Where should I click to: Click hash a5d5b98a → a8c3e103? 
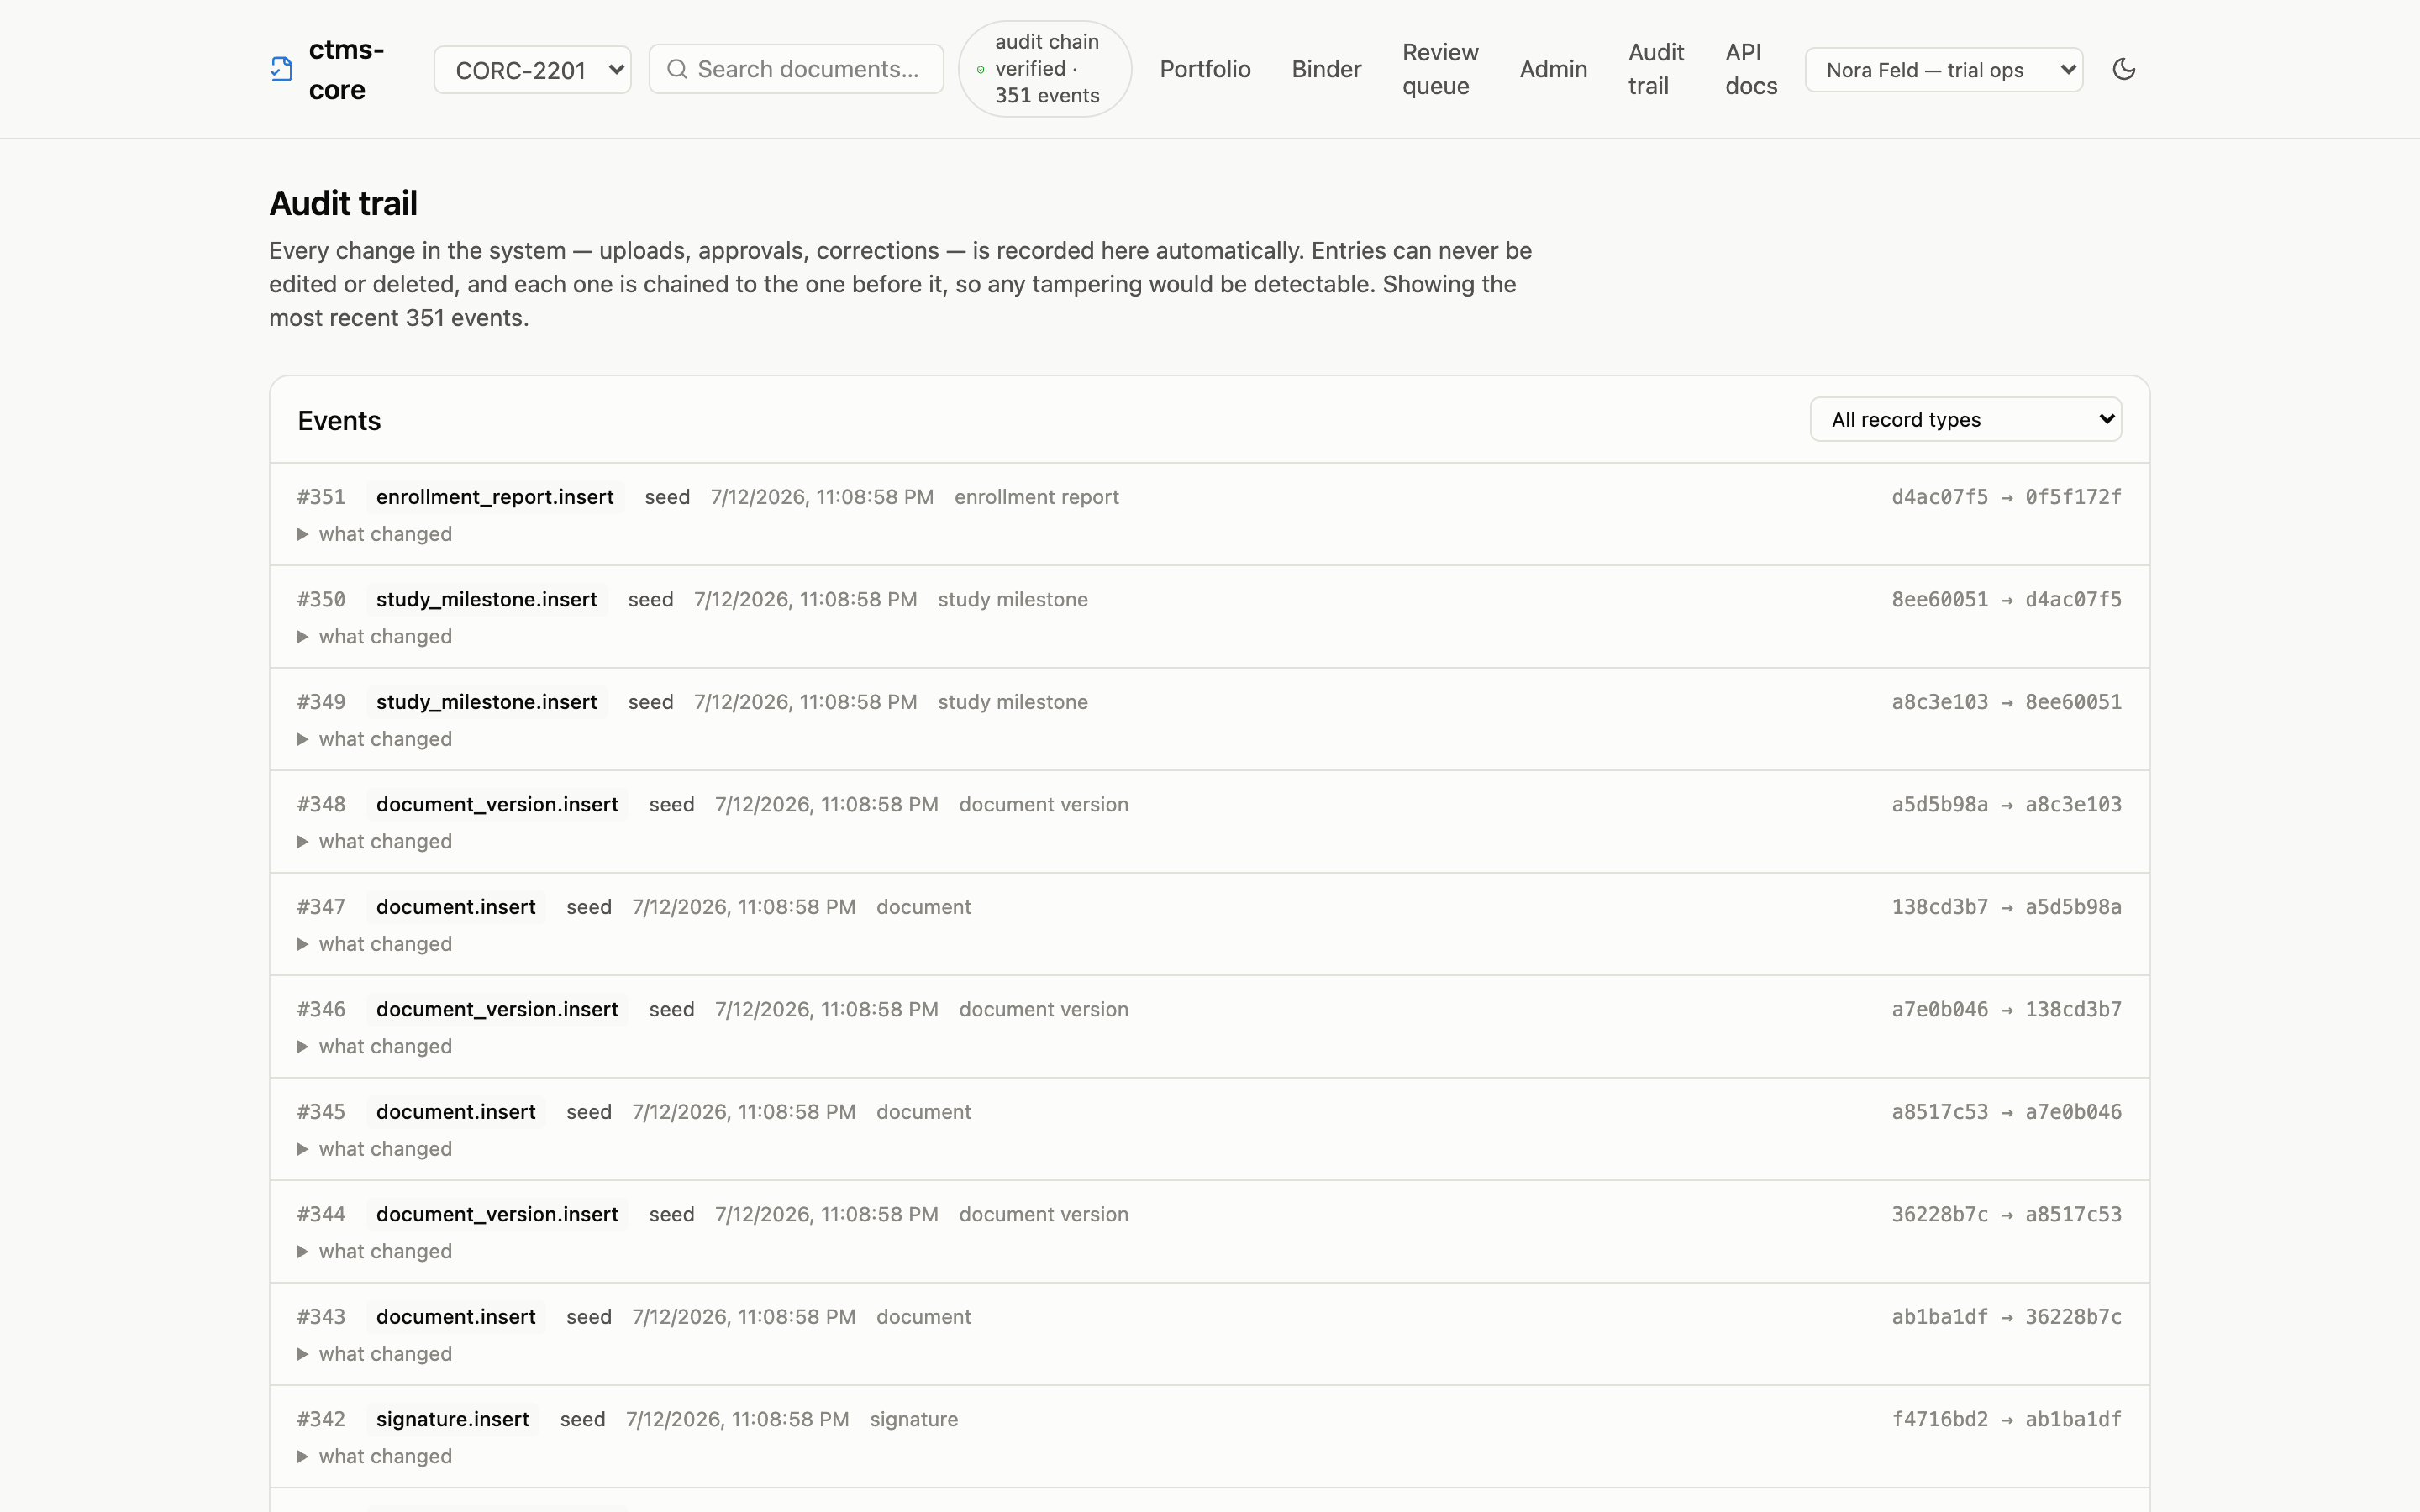2006,805
